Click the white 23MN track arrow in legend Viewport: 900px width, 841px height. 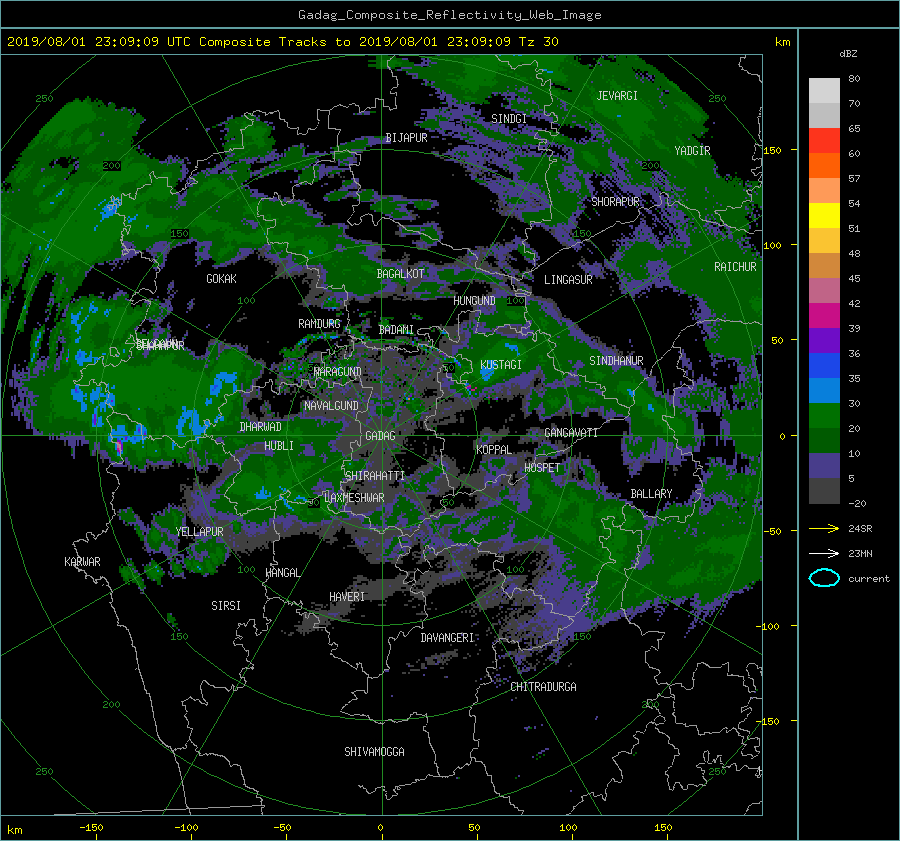click(x=824, y=553)
